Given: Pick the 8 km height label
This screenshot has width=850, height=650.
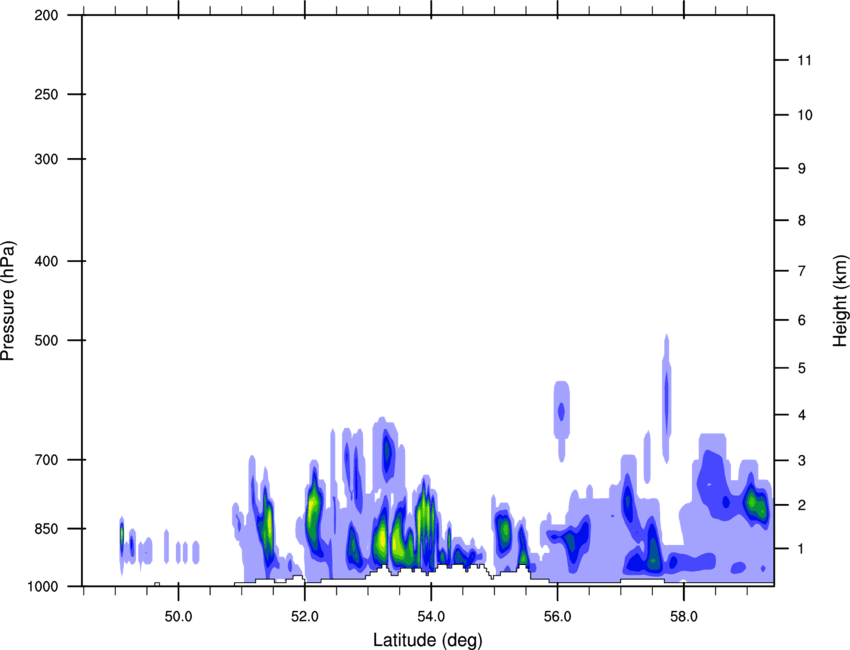Looking at the screenshot, I should pos(802,220).
